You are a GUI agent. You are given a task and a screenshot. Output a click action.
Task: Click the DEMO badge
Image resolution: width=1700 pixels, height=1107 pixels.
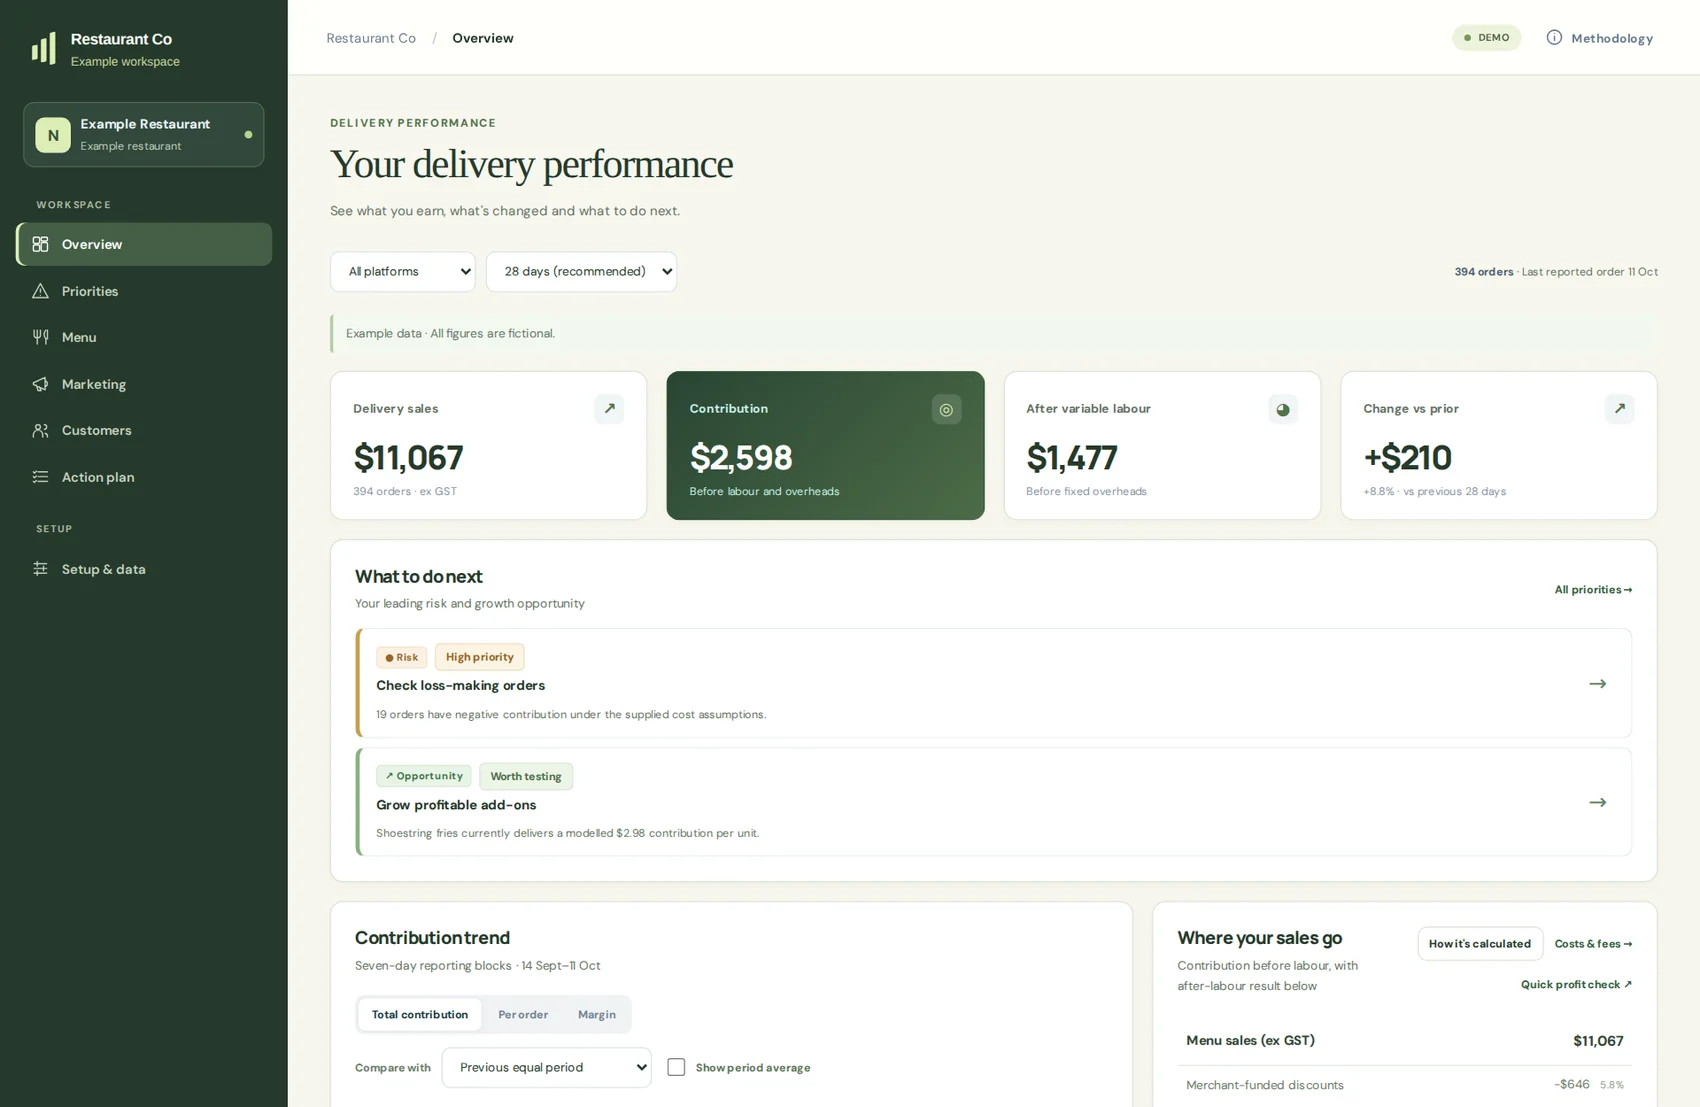1487,38
